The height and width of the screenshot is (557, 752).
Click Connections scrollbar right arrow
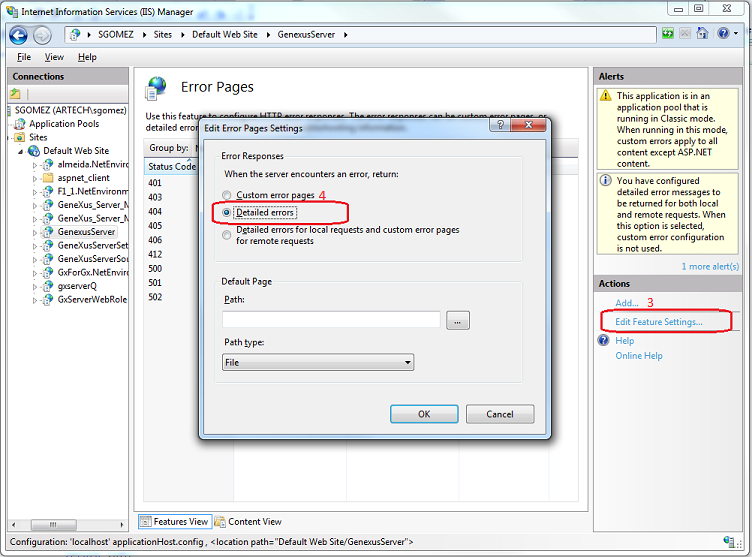coord(122,524)
